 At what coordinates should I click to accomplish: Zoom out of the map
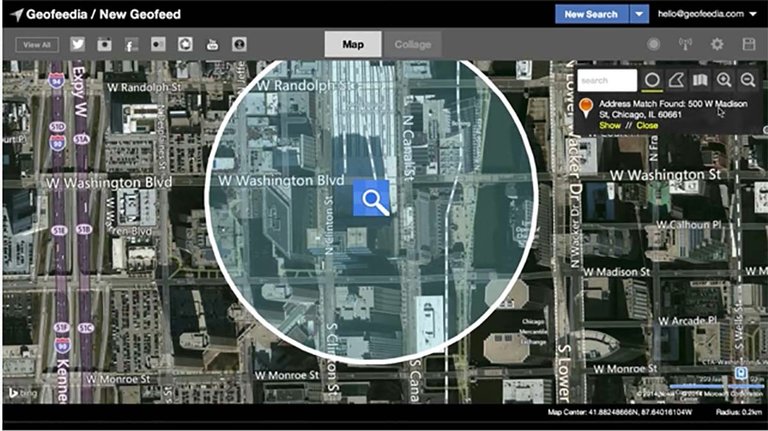(747, 80)
